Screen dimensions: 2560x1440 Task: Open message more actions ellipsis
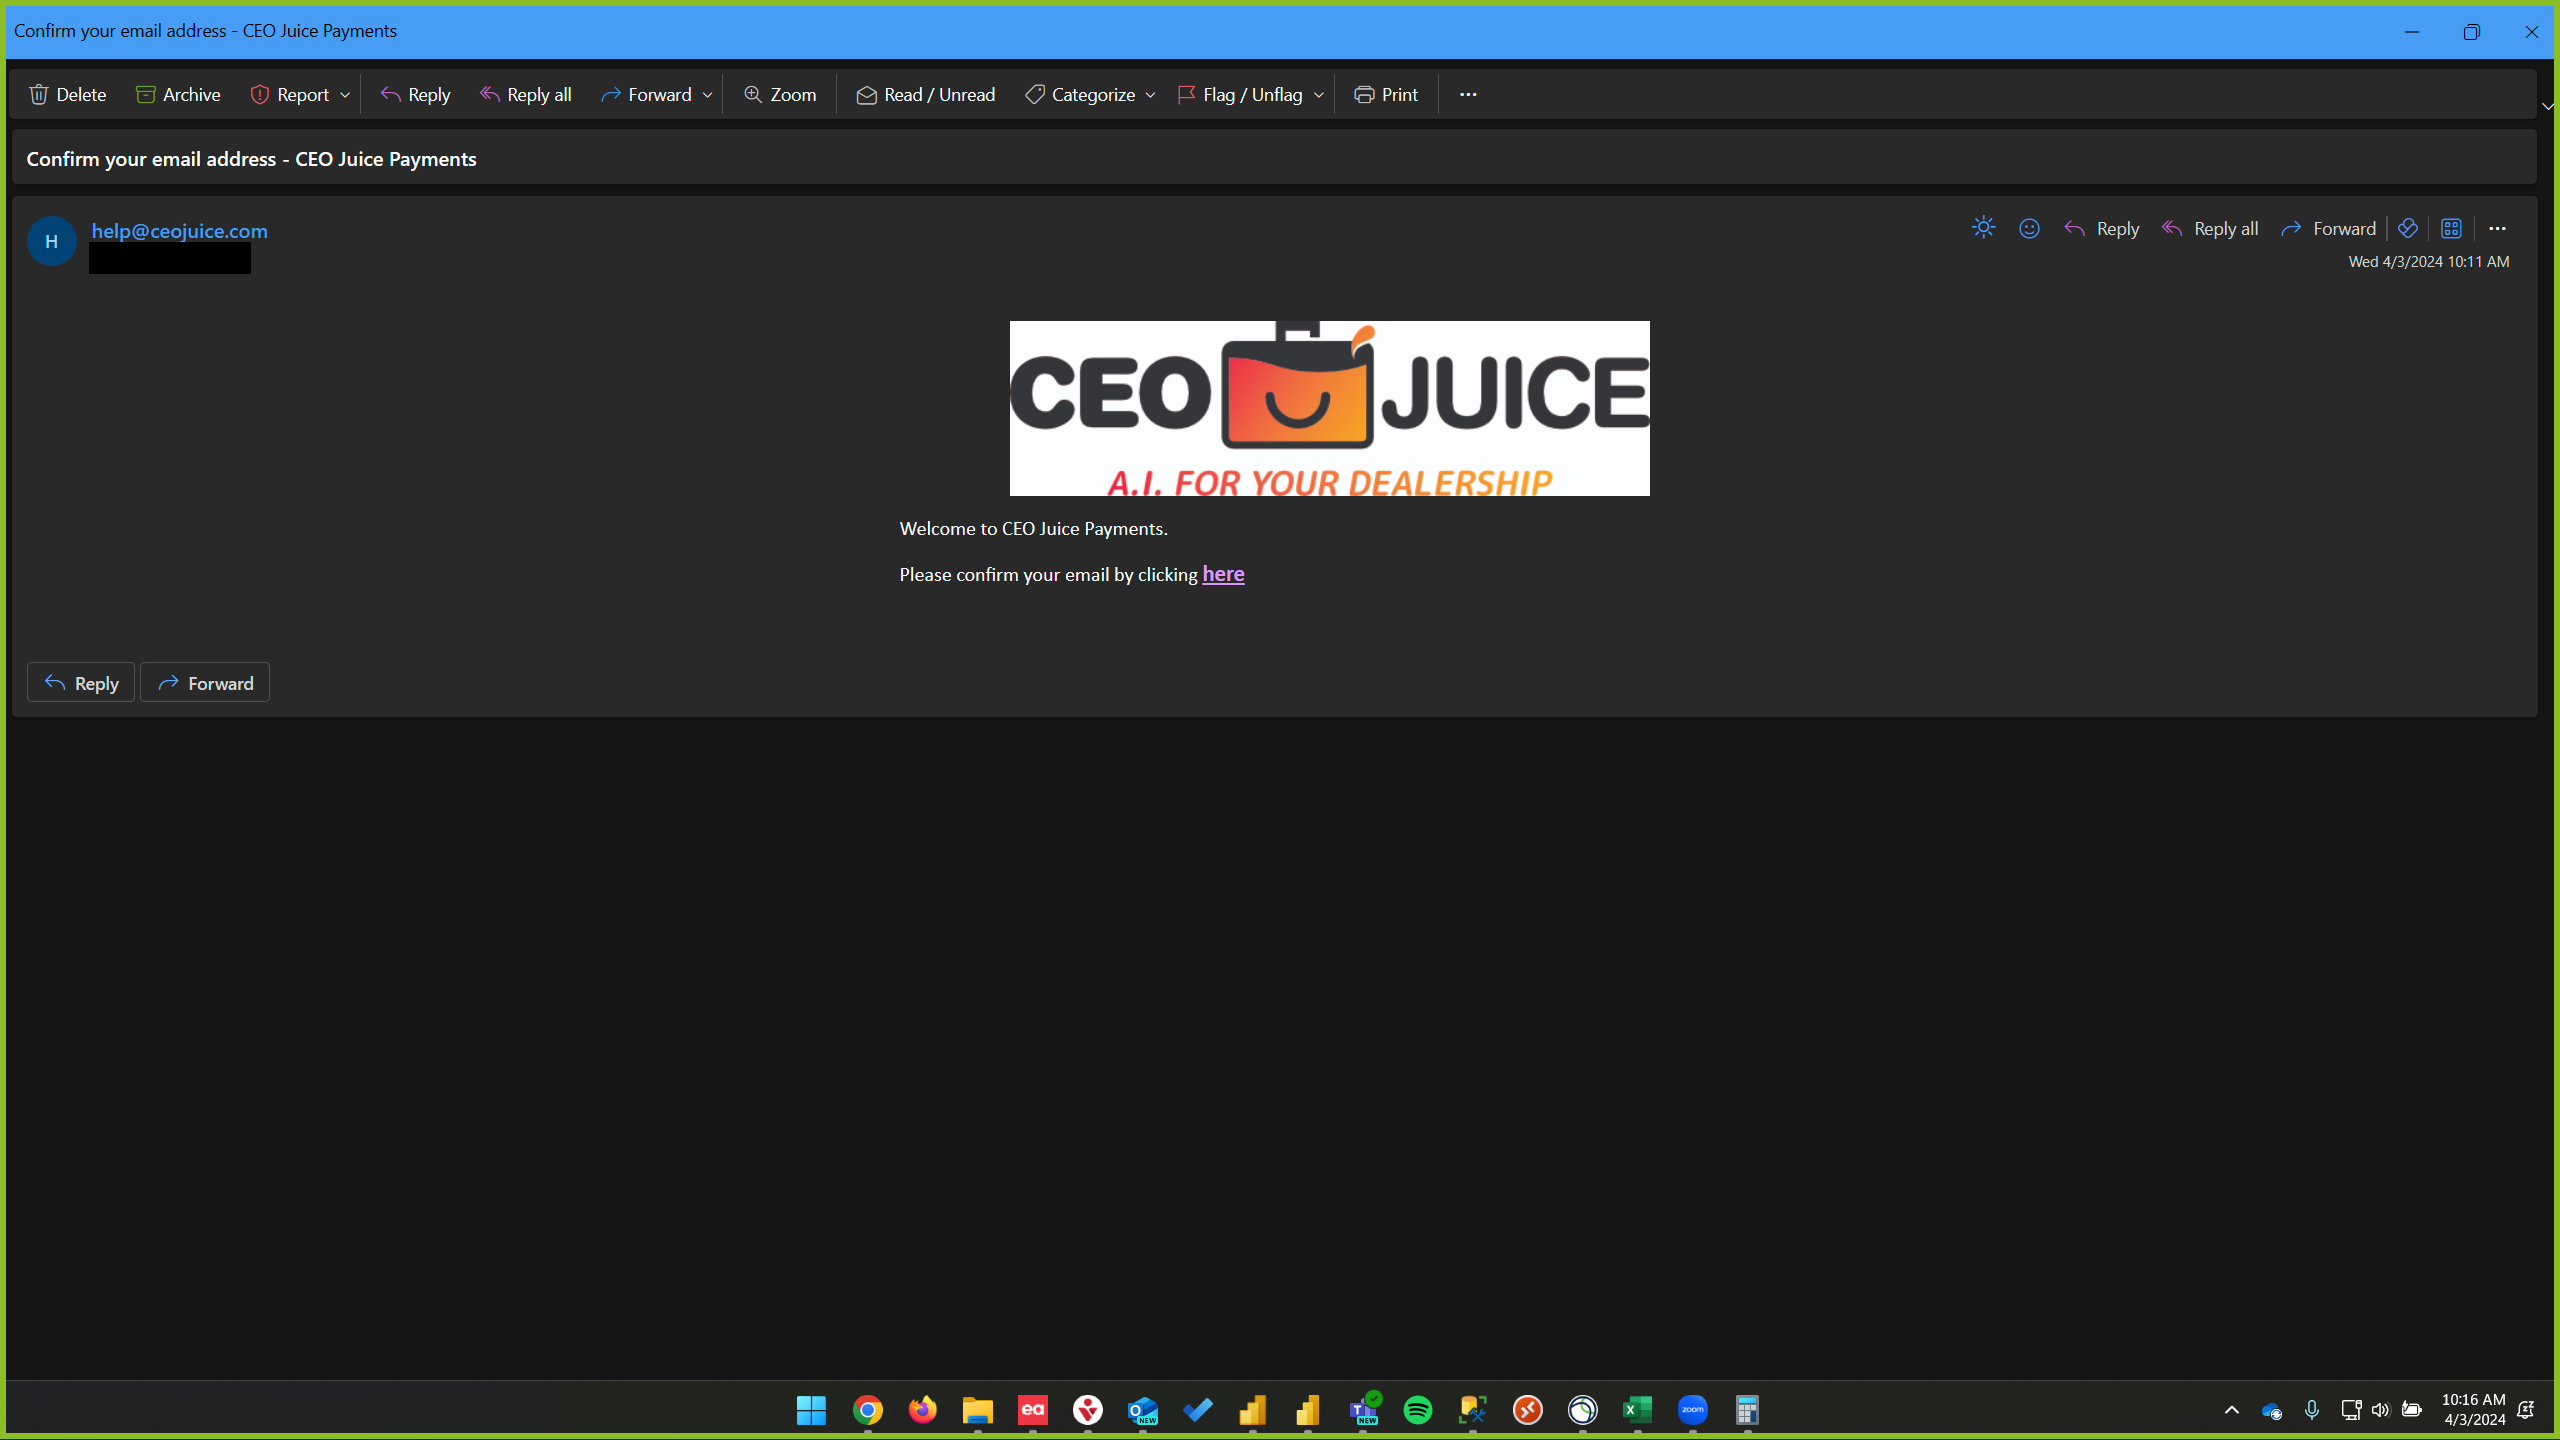pos(2497,228)
